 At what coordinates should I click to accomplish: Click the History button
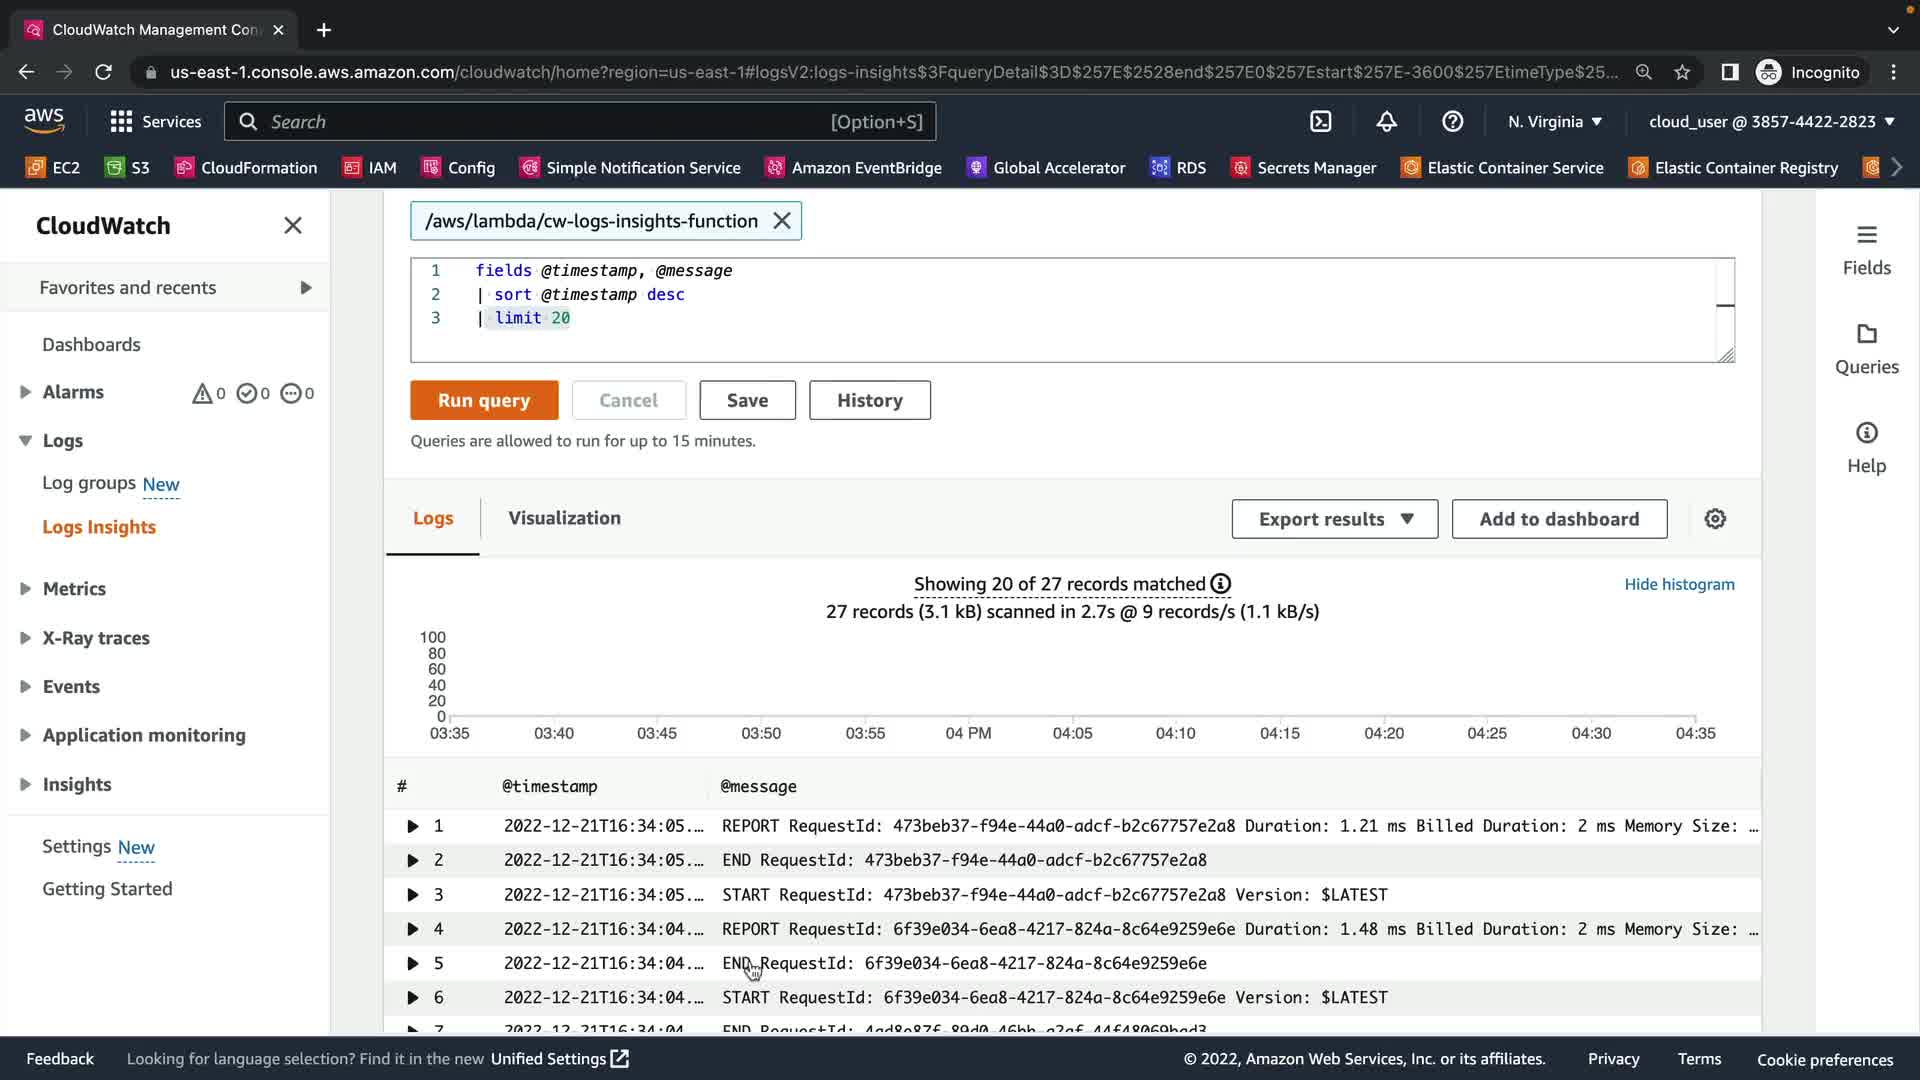pyautogui.click(x=869, y=400)
